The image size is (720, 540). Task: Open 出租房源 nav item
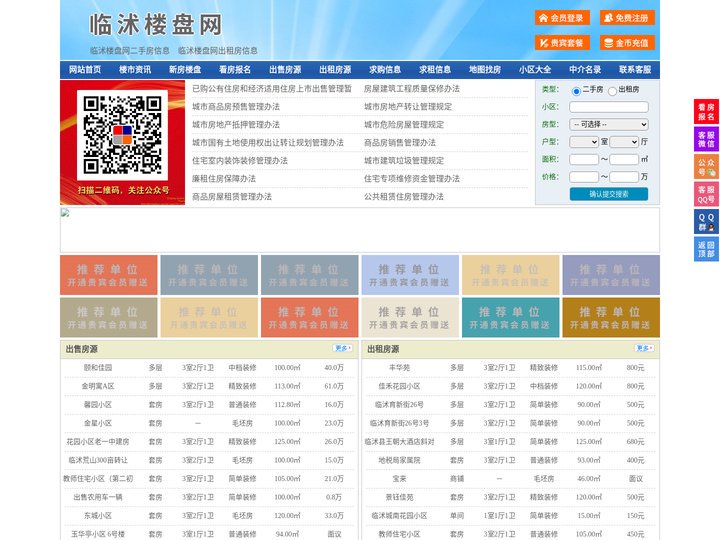[x=335, y=70]
